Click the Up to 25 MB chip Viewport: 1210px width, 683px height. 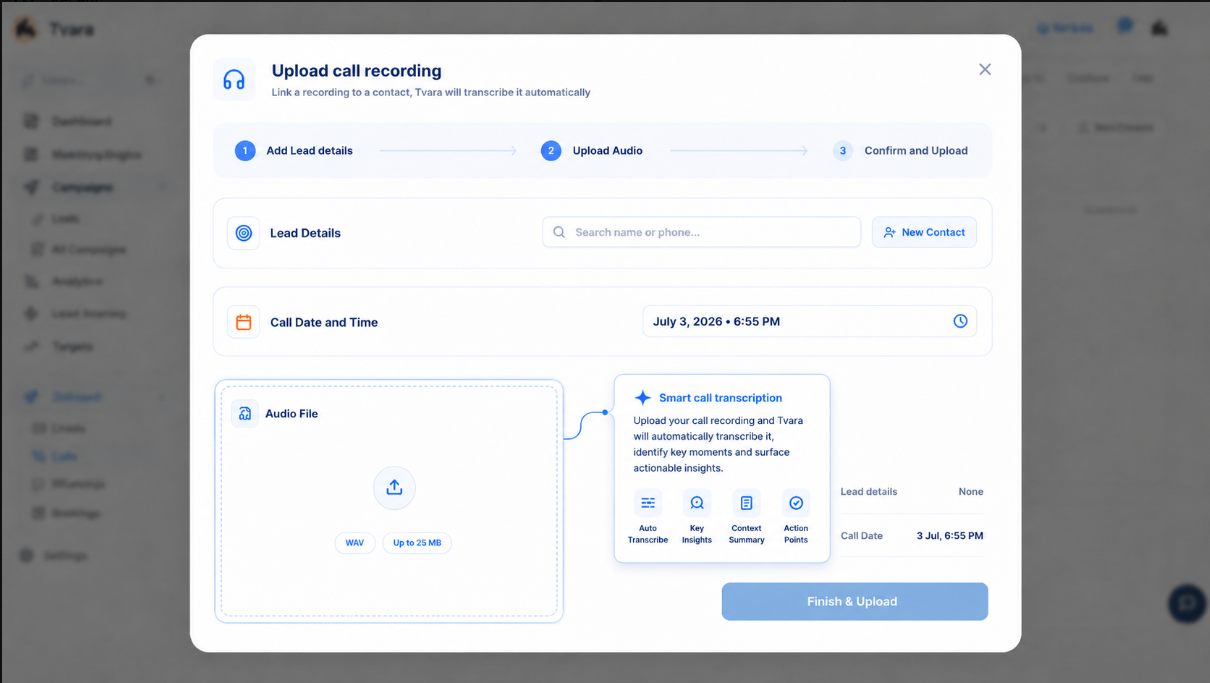[x=417, y=543]
